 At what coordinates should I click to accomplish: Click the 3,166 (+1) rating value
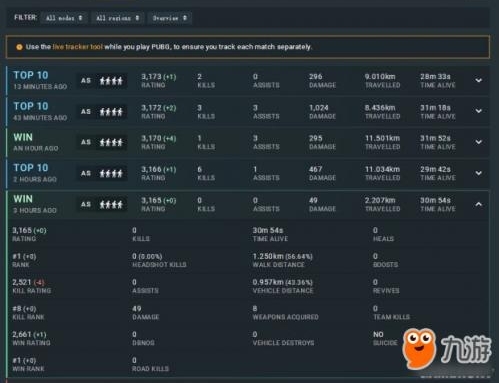pyautogui.click(x=159, y=170)
